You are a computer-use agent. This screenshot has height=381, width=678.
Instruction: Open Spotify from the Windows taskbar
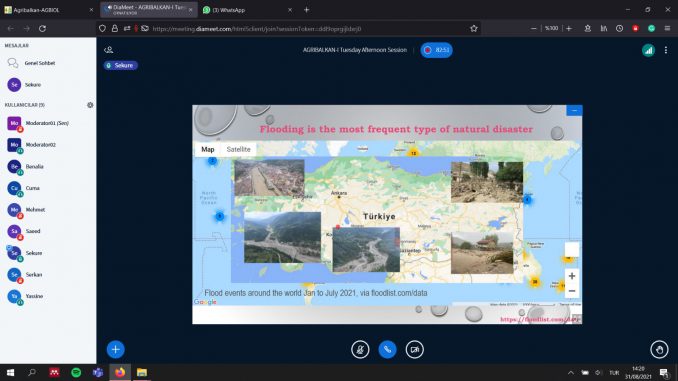pyautogui.click(x=76, y=372)
